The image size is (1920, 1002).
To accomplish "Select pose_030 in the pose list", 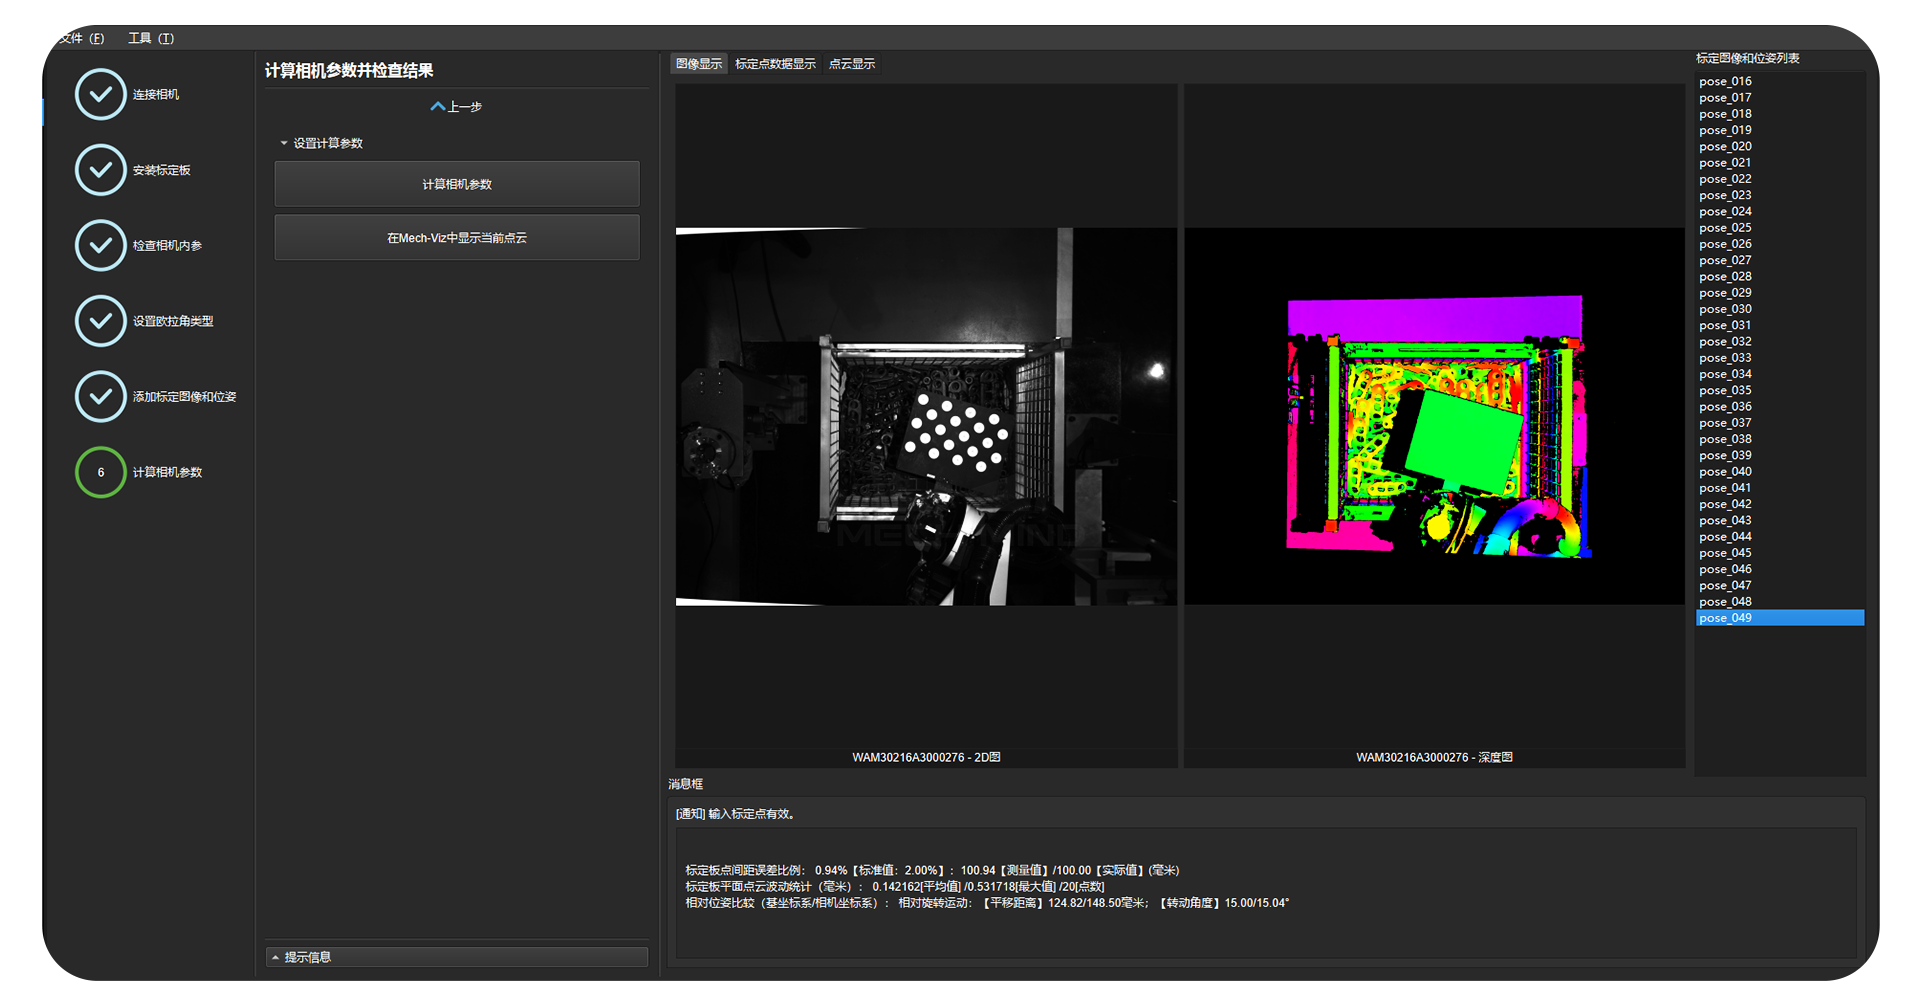I will 1780,309.
